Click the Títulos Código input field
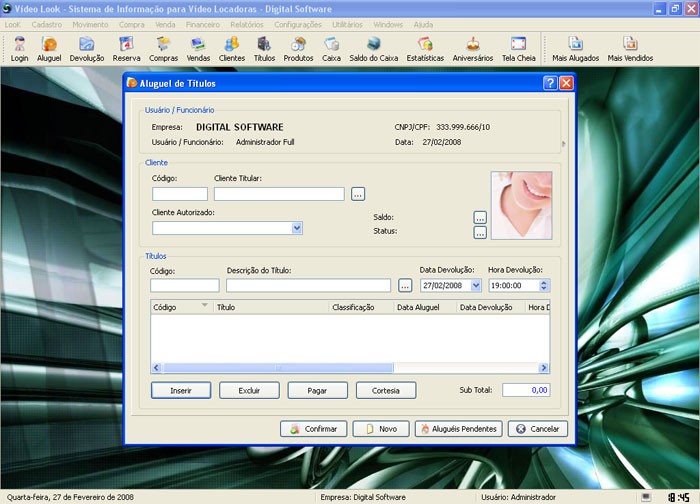The height and width of the screenshot is (504, 700). (x=185, y=286)
